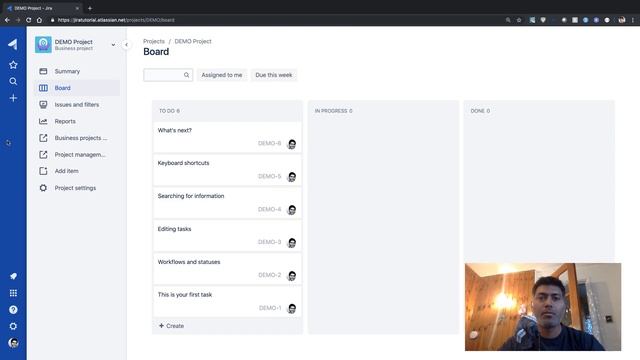
Task: Bookmark page with the address bar star
Action: click(x=519, y=20)
